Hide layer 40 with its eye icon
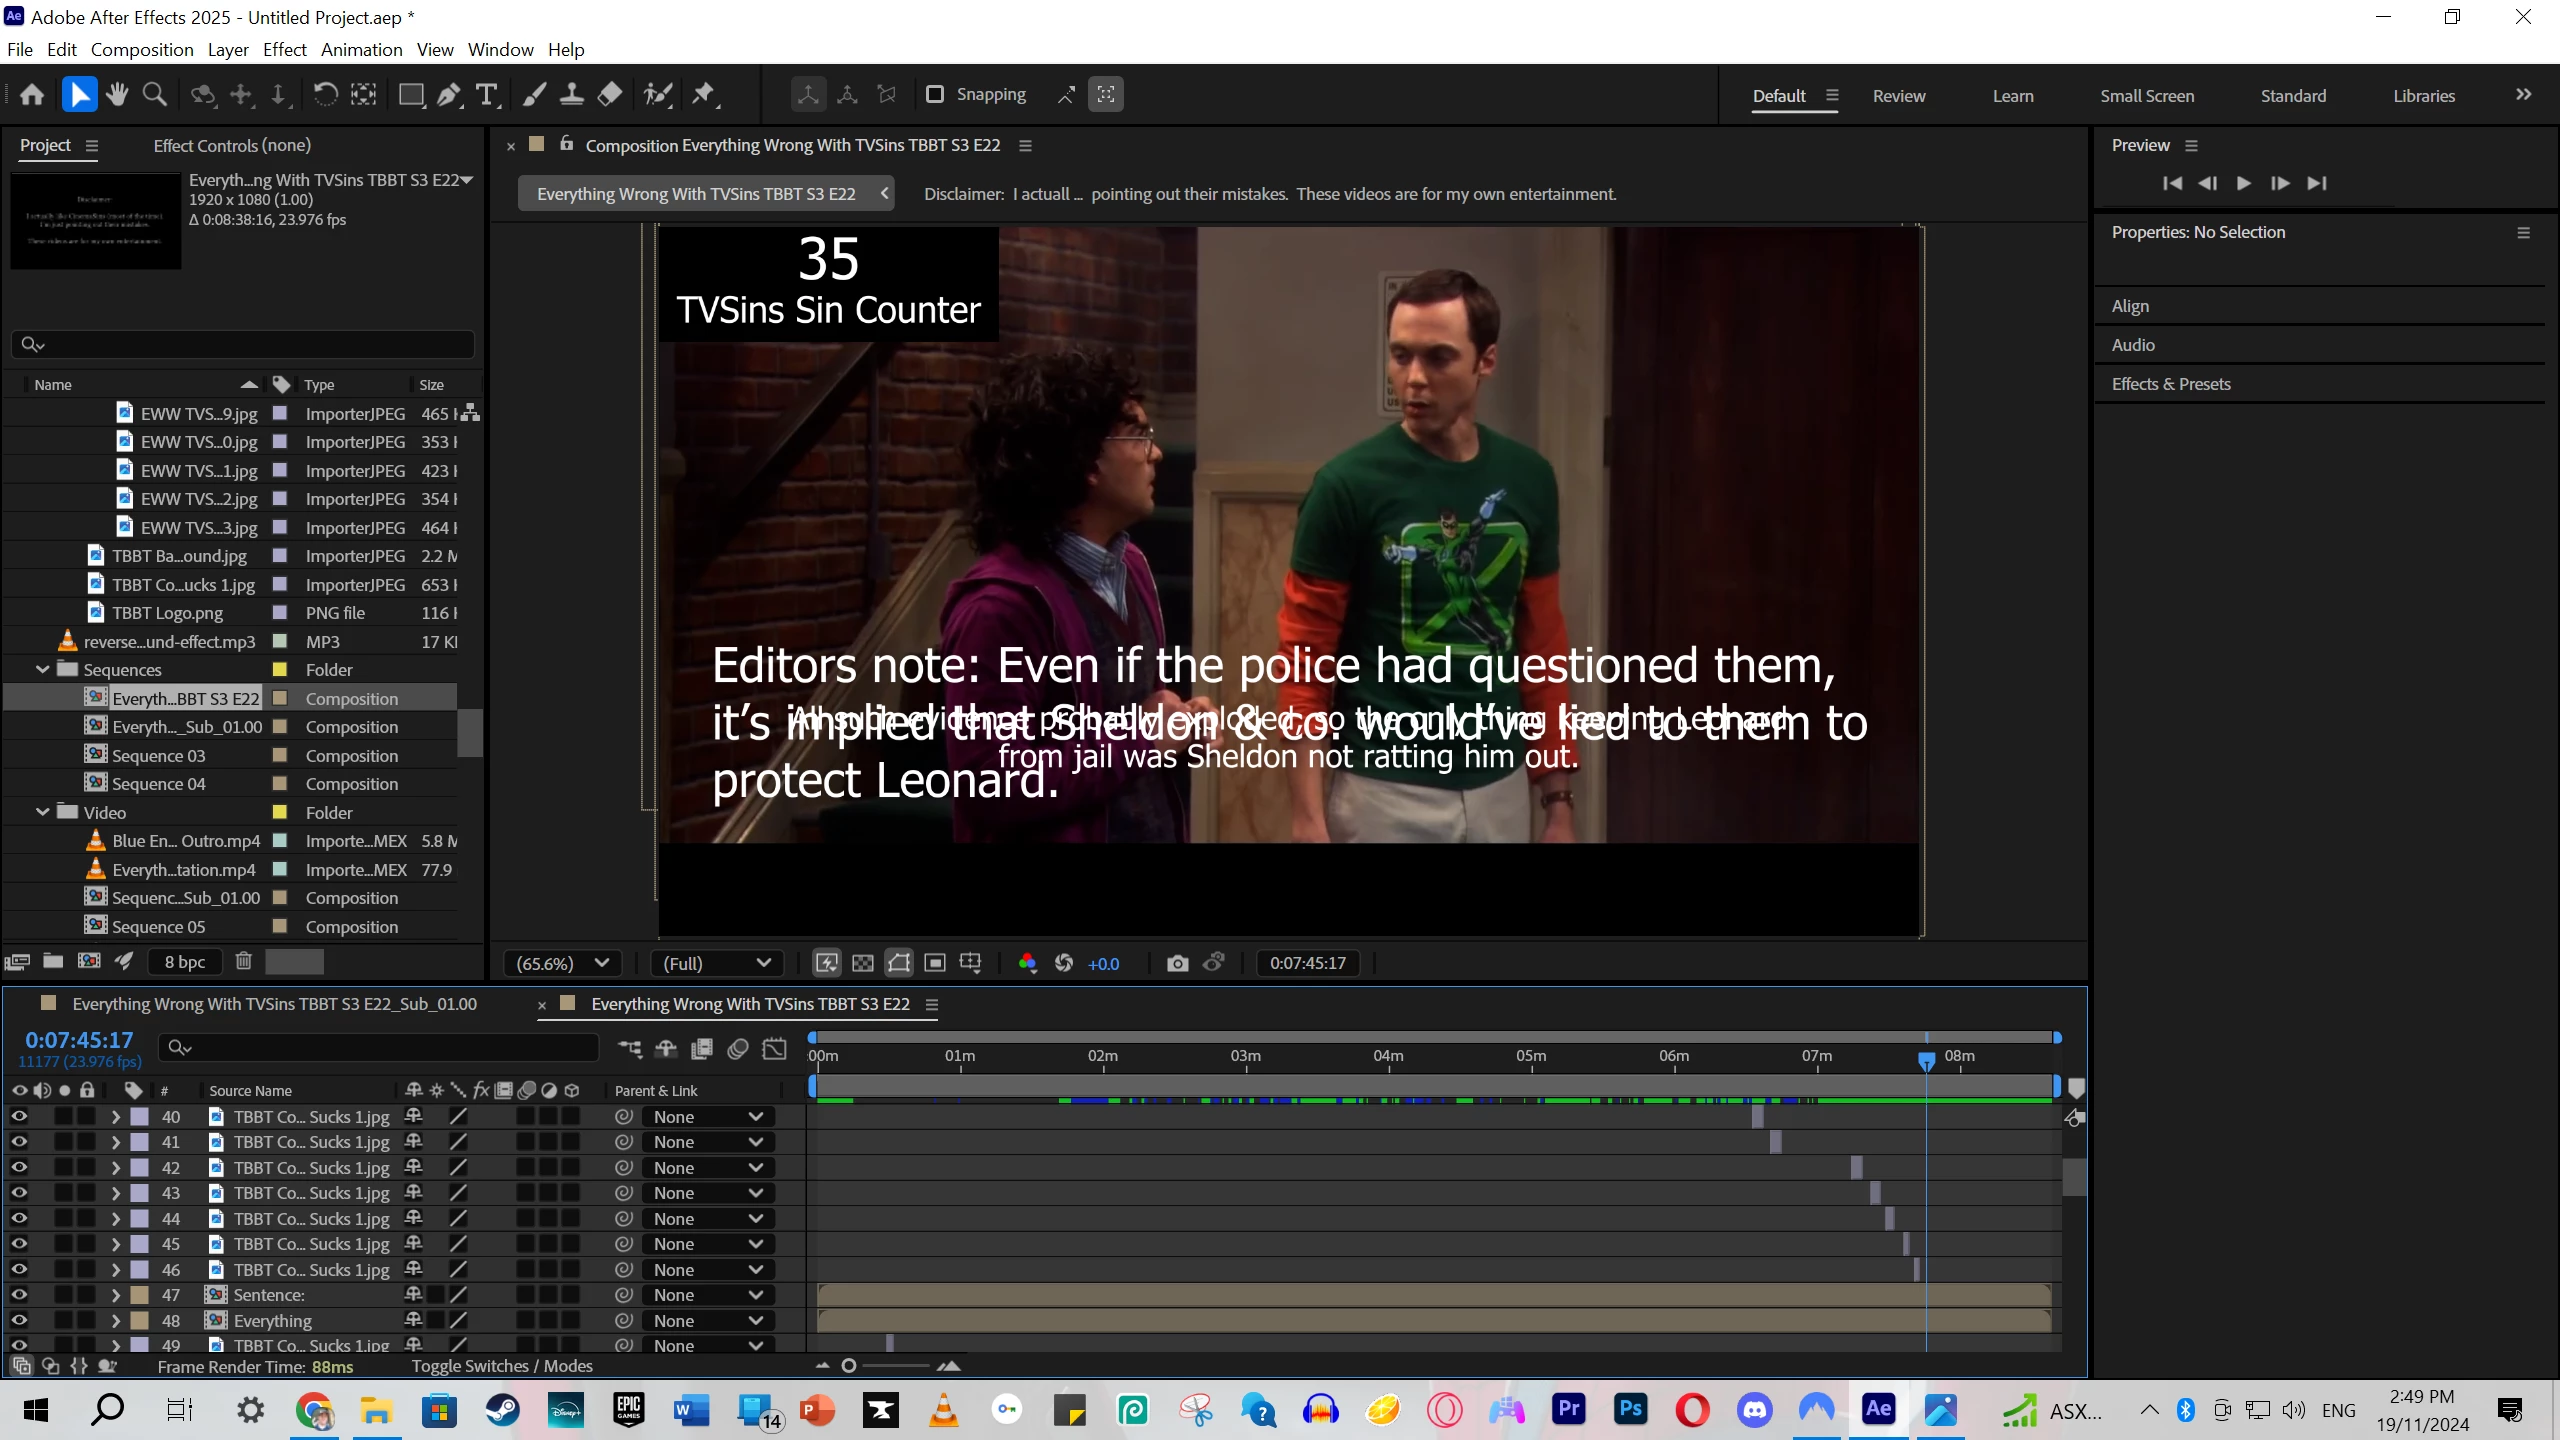Viewport: 2560px width, 1440px height. 19,1116
